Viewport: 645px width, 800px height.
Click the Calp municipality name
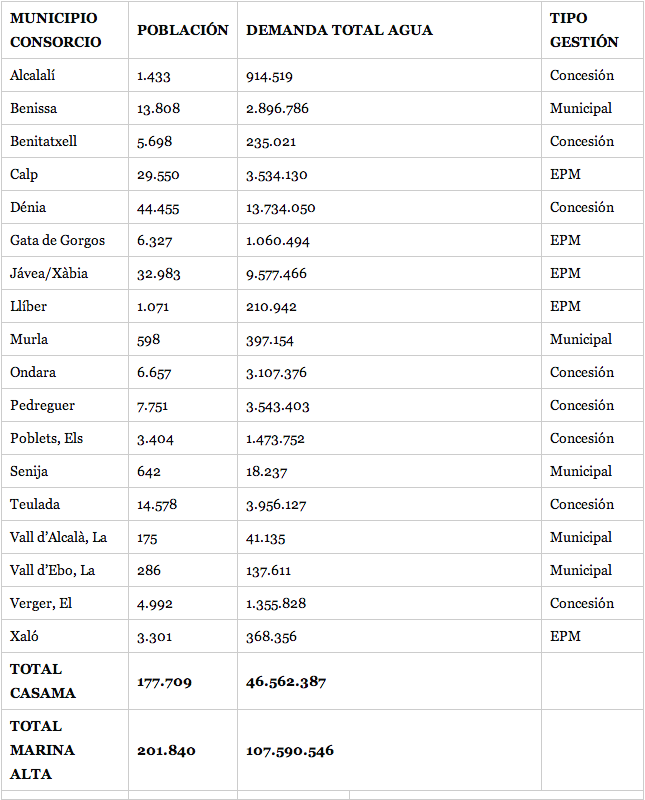pos(24,174)
